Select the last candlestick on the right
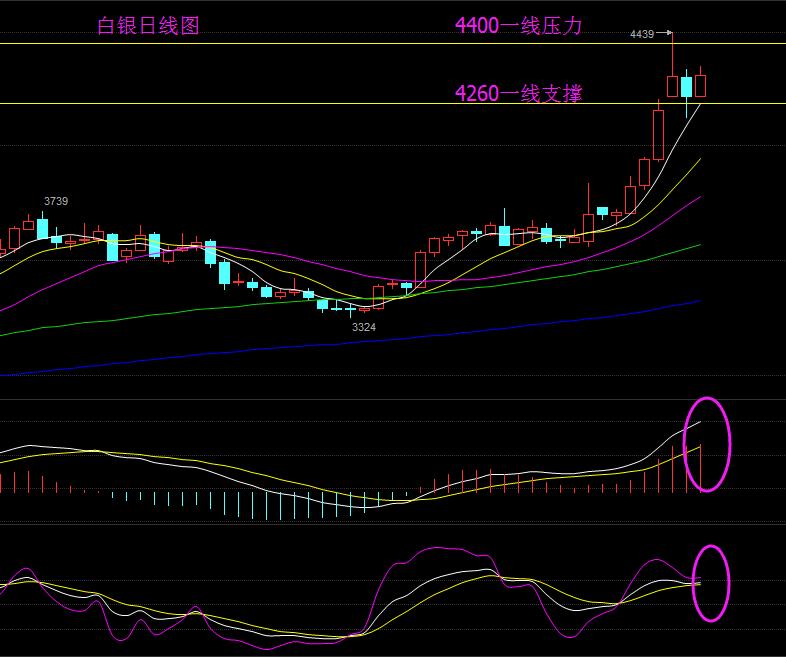The height and width of the screenshot is (657, 786). pyautogui.click(x=700, y=85)
